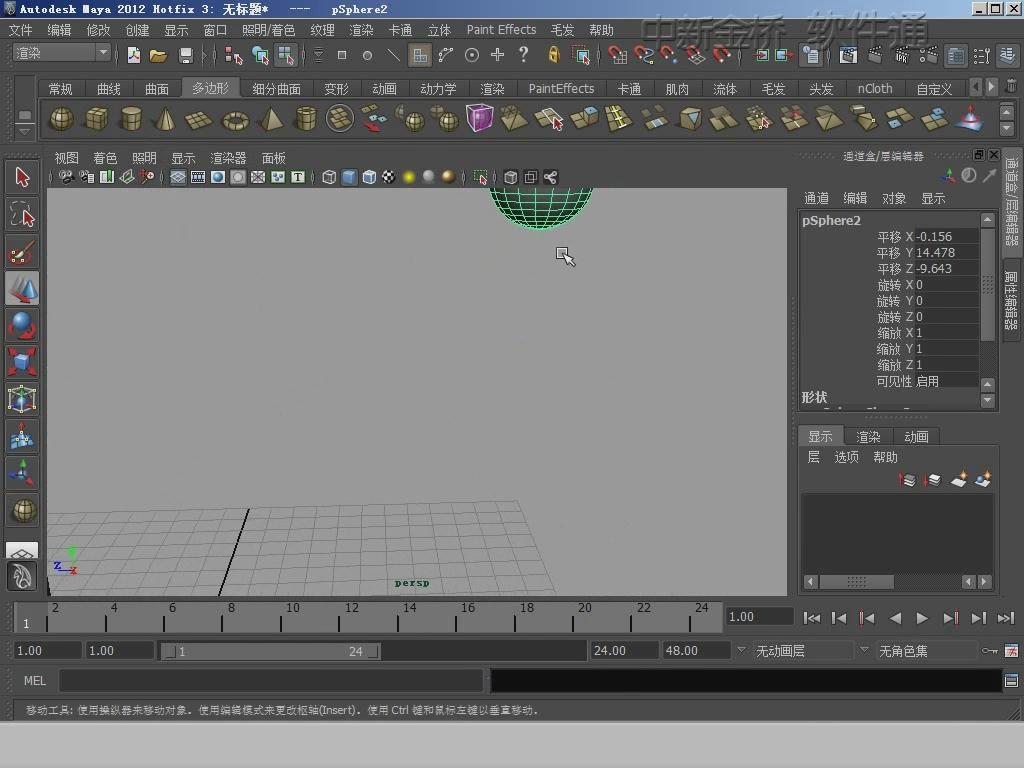Create a polygon pyramid from the shelf
The width and height of the screenshot is (1024, 768).
(x=271, y=120)
